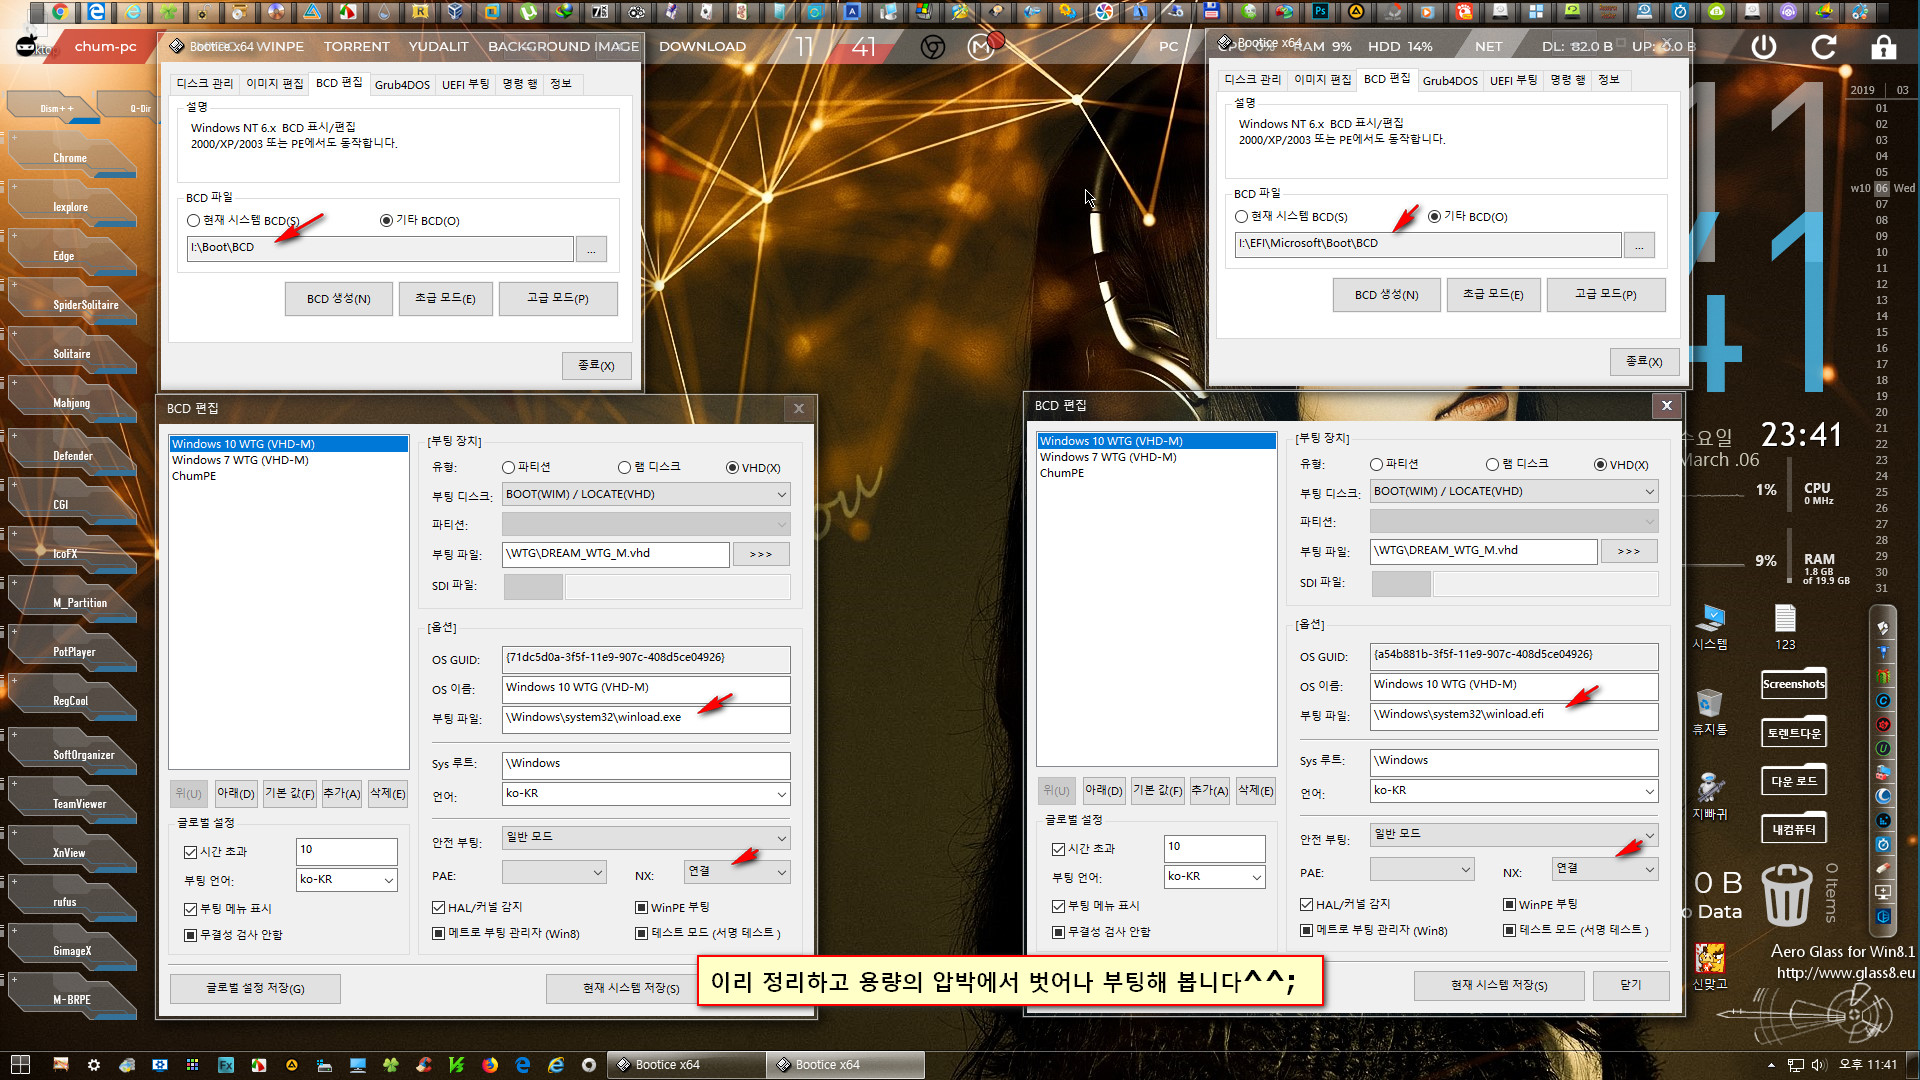This screenshot has height=1080, width=1920.
Task: Click the padlock icon in the skin bar
Action: 1884,47
